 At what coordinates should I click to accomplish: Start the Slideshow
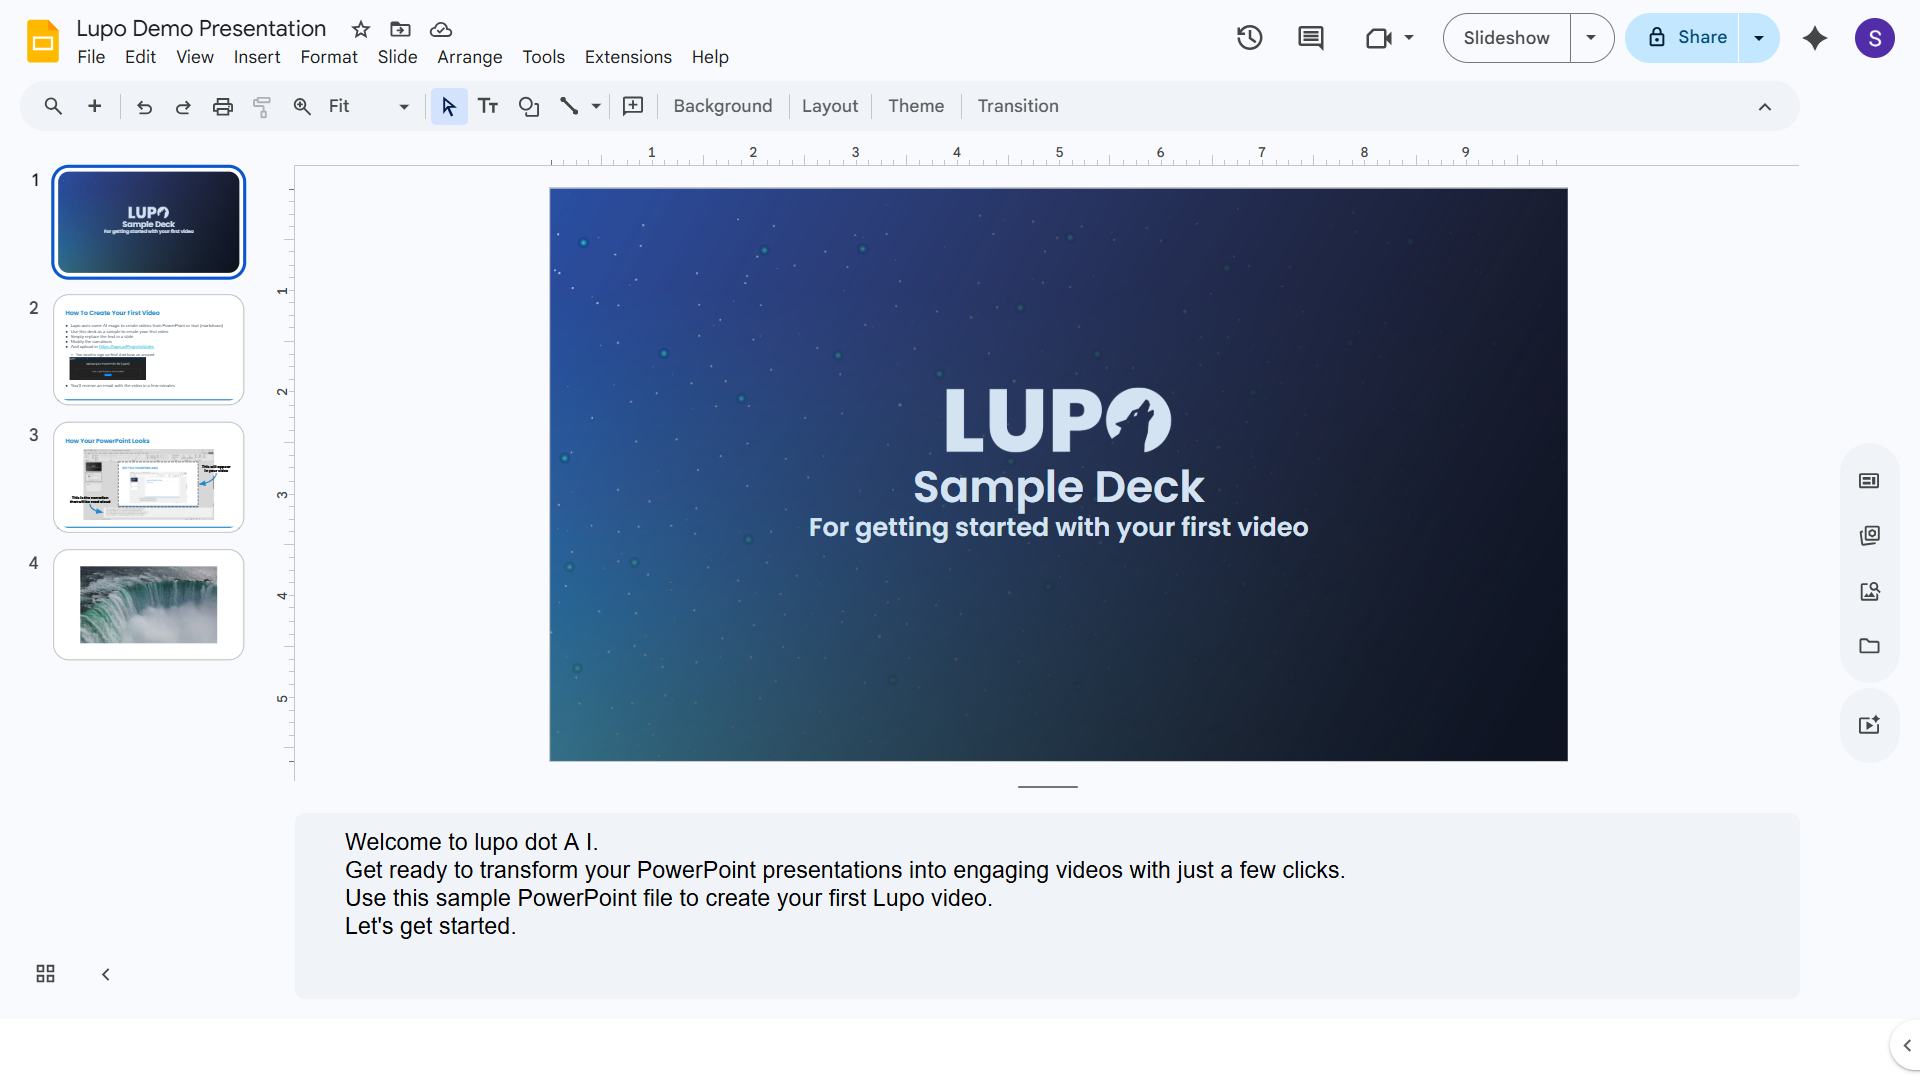1506,38
